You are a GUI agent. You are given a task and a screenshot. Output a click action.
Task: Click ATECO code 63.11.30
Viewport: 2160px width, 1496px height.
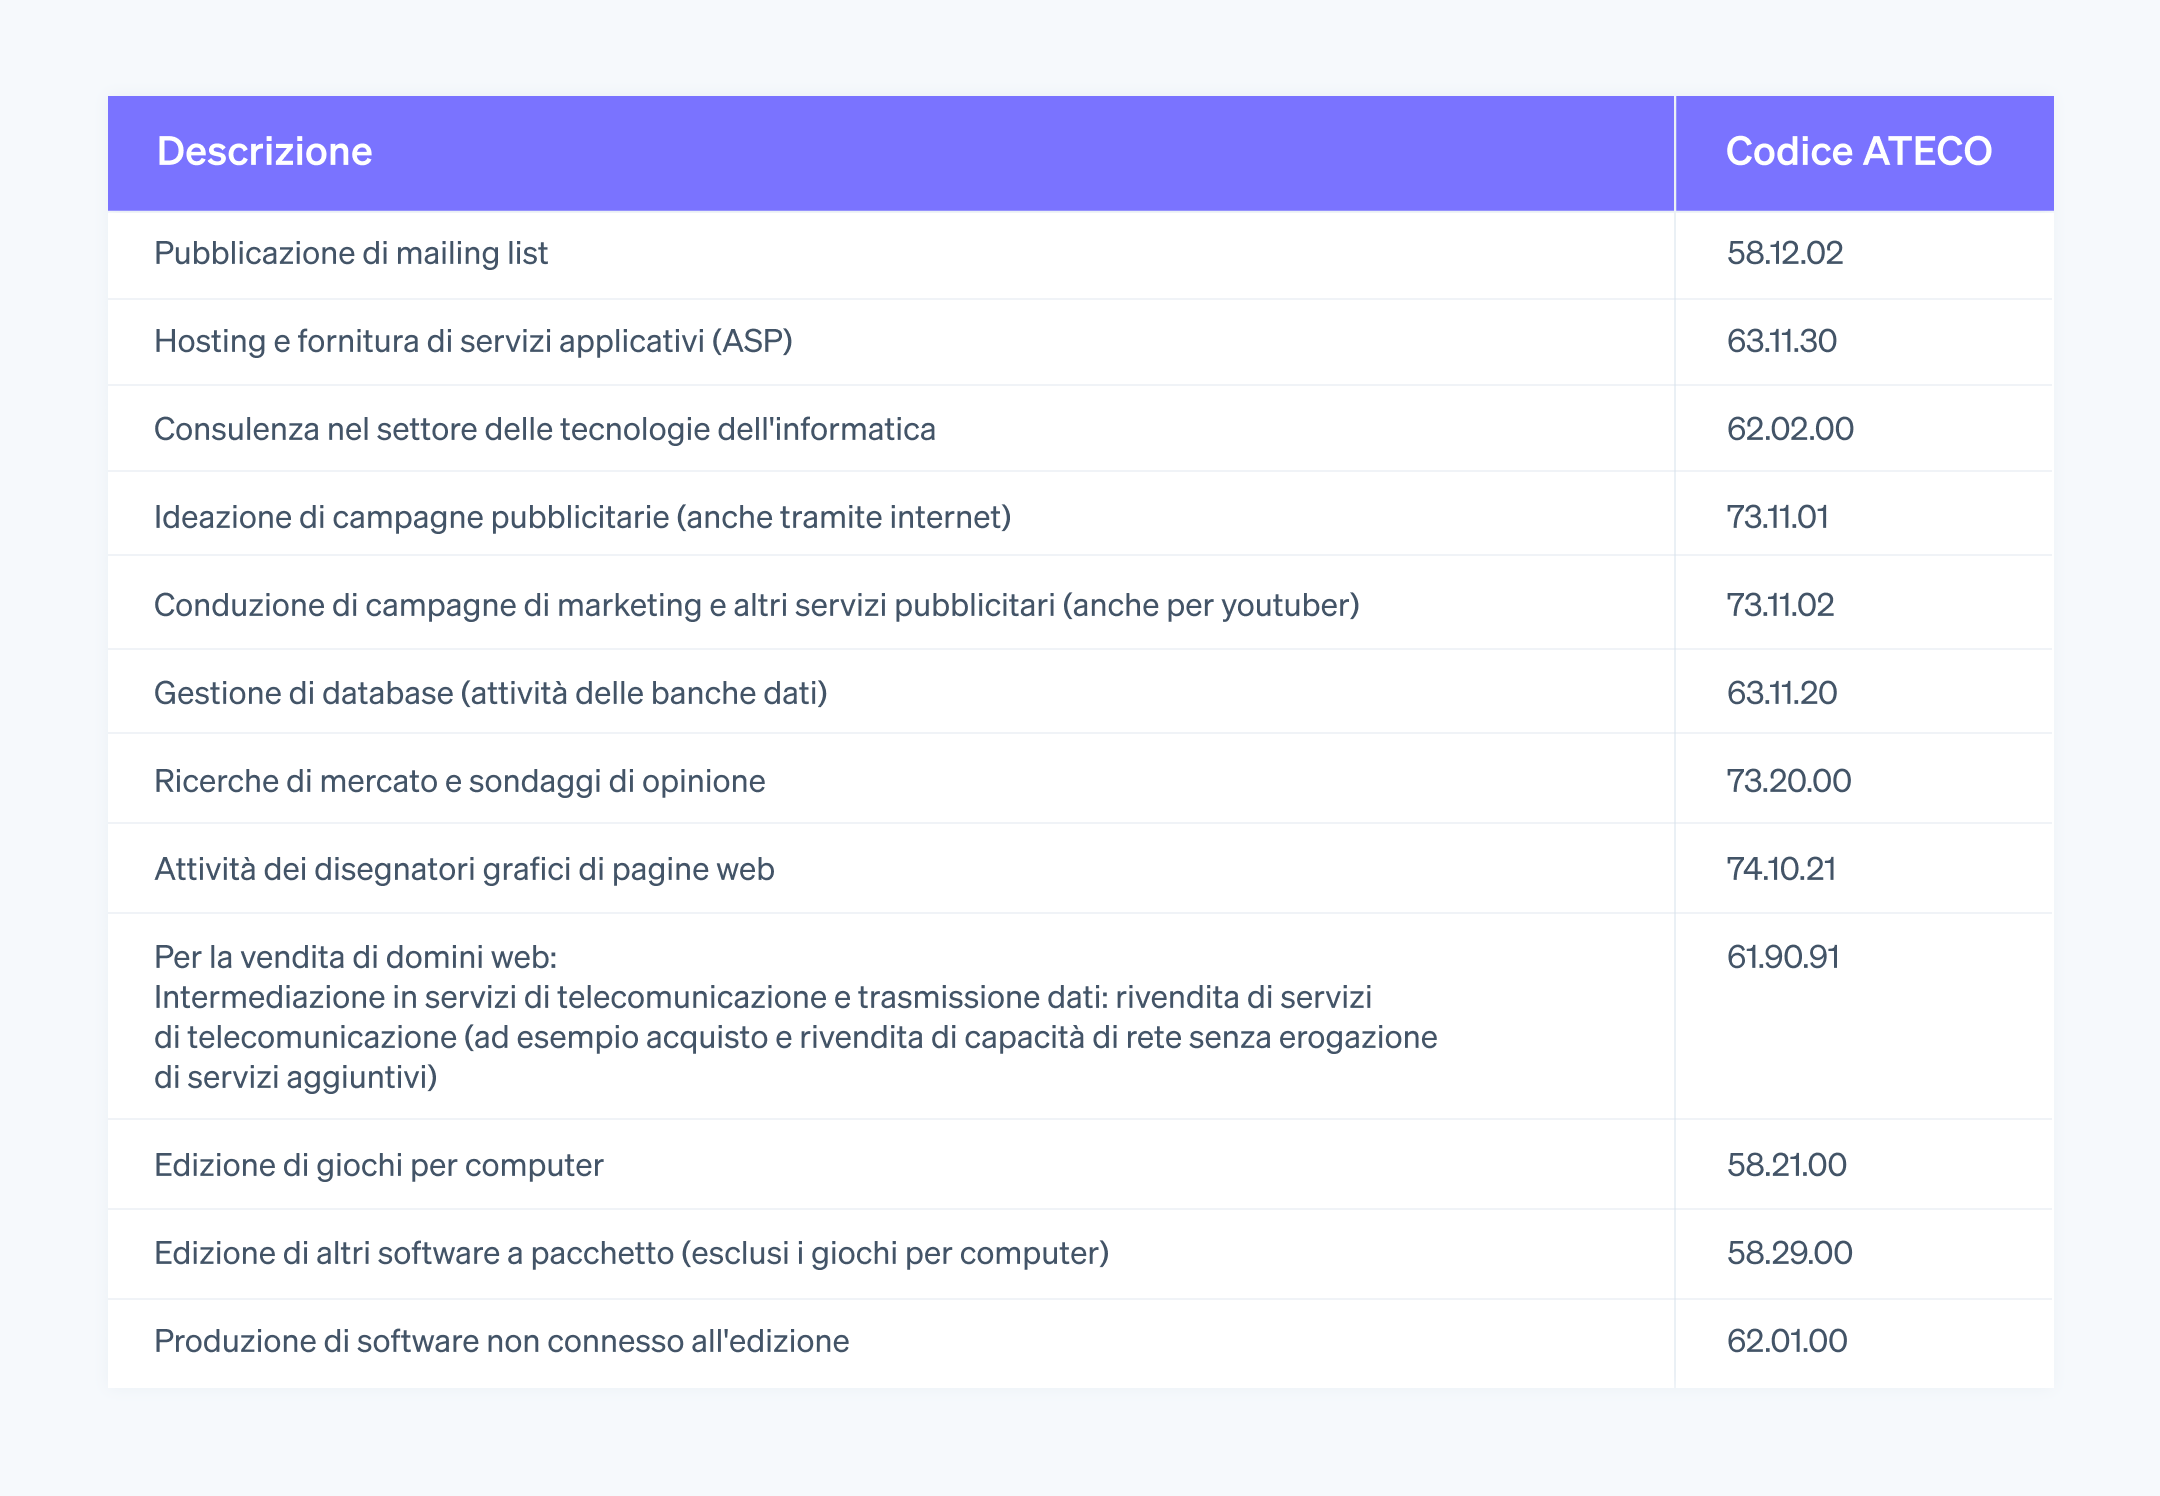click(x=1781, y=341)
